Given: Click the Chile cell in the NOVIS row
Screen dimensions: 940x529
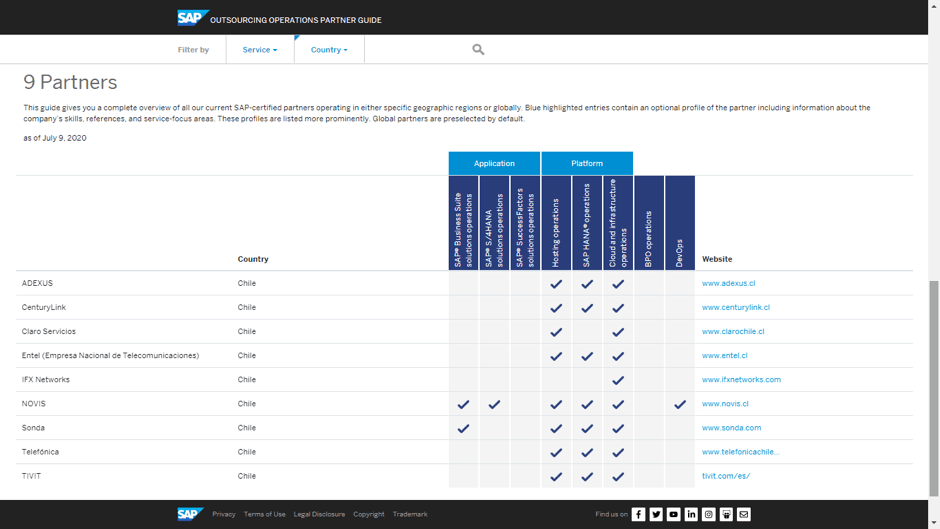Looking at the screenshot, I should (246, 404).
